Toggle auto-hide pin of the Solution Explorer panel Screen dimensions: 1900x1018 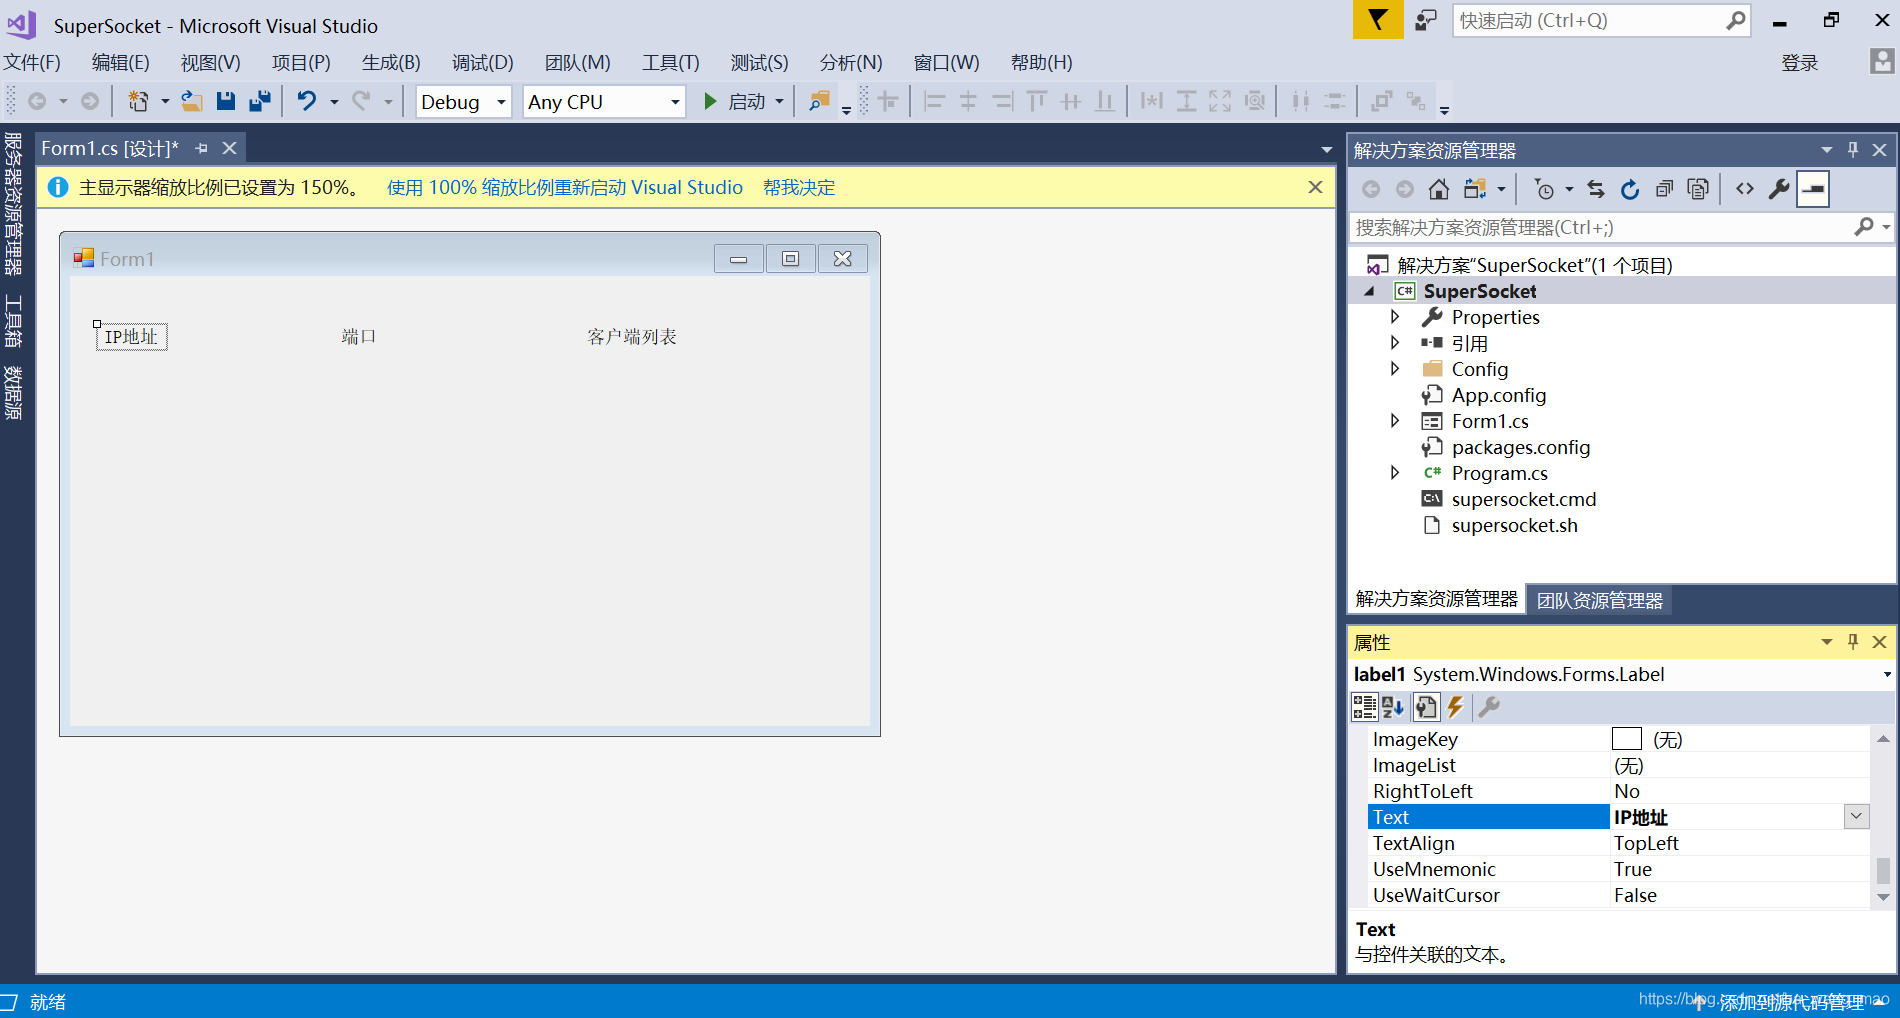[x=1853, y=149]
